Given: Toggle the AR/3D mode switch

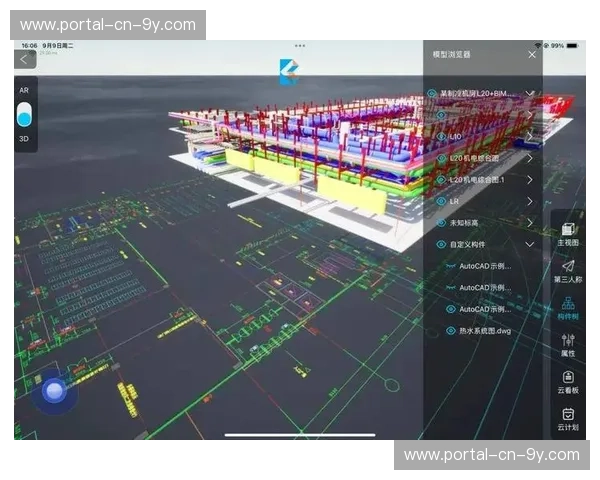Looking at the screenshot, I should 24,113.
